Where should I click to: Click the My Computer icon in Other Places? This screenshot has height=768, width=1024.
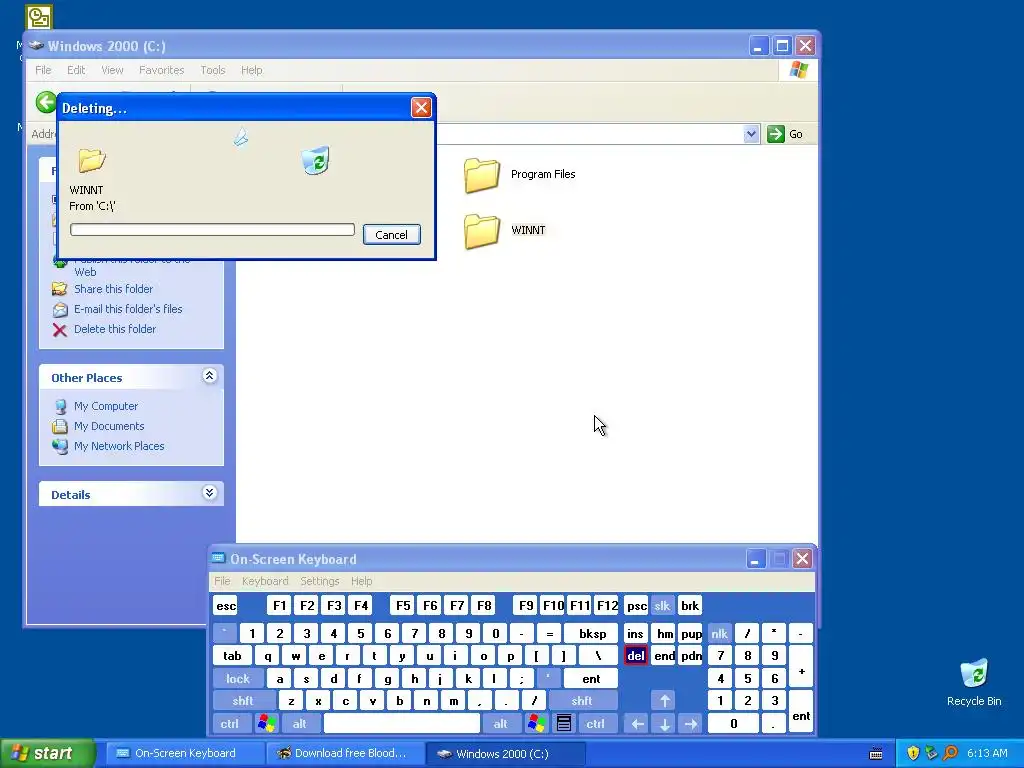60,407
